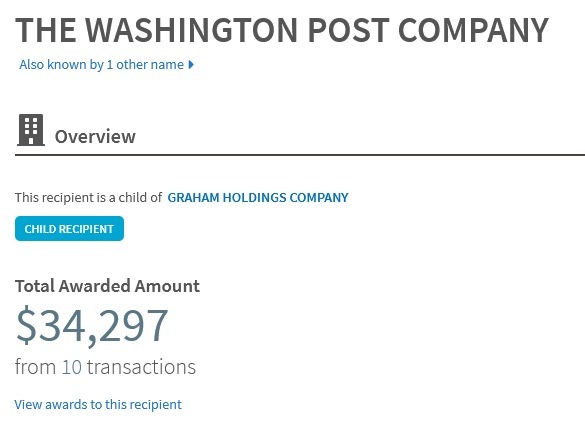Expand the arrow after '1 other name'
585x429 pixels.
[191, 65]
